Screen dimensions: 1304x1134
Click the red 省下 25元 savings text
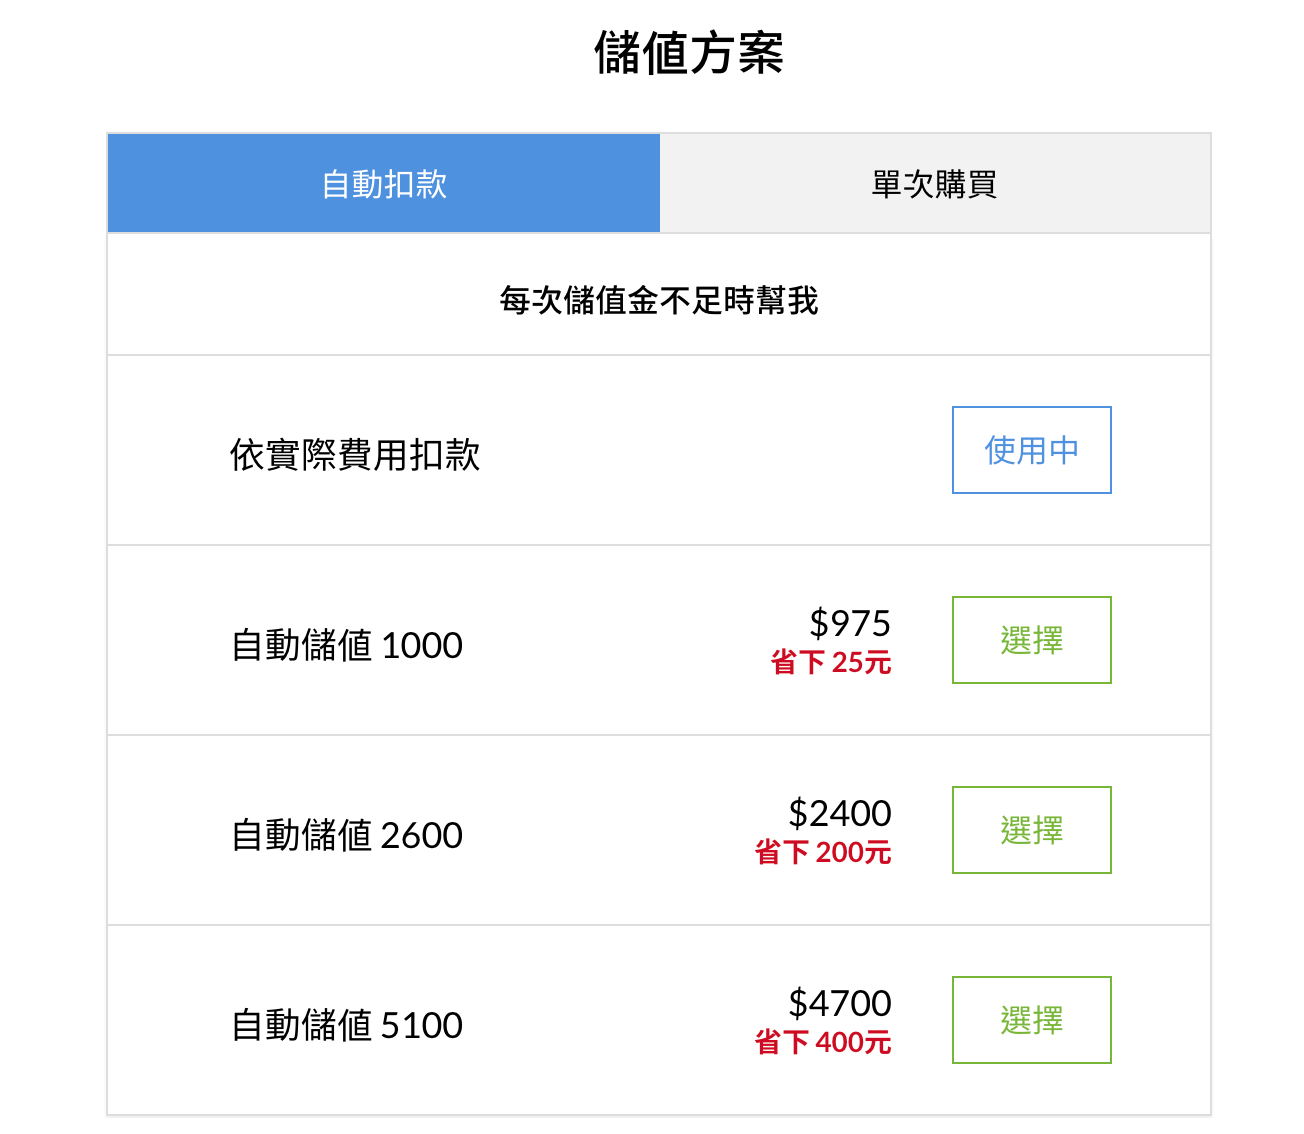[831, 662]
